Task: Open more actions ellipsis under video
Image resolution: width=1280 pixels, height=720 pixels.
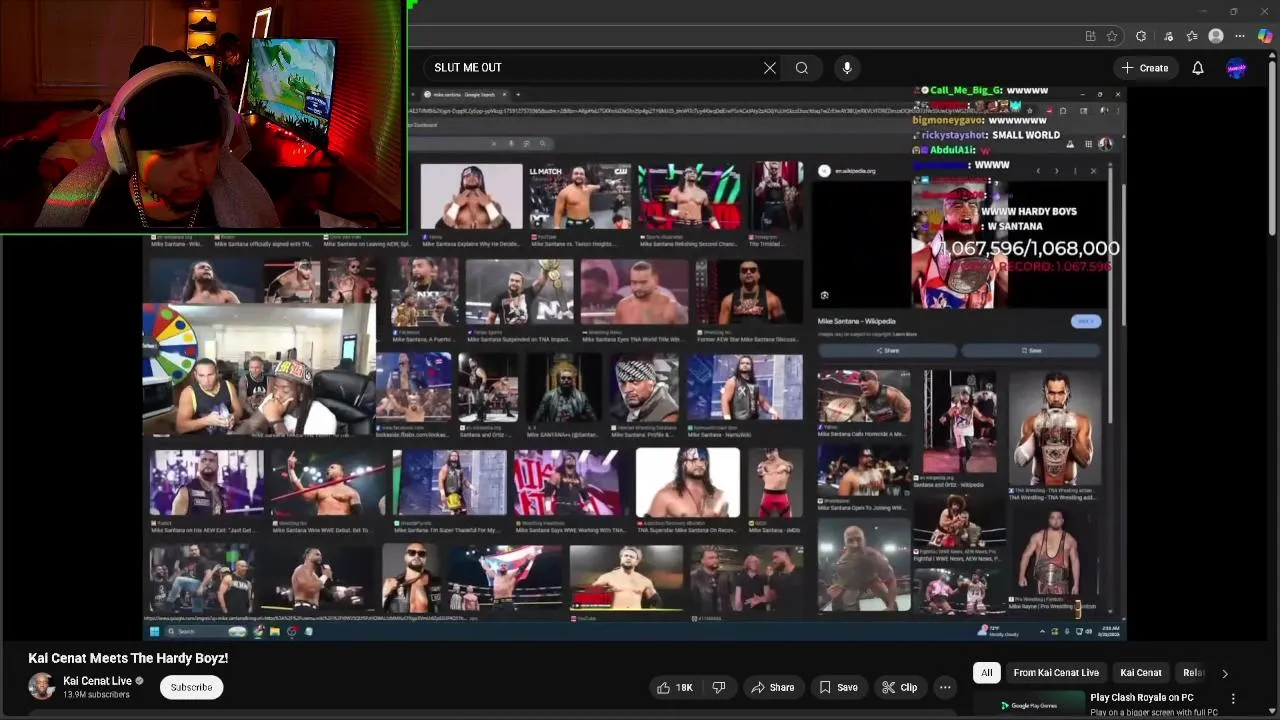Action: pyautogui.click(x=945, y=687)
